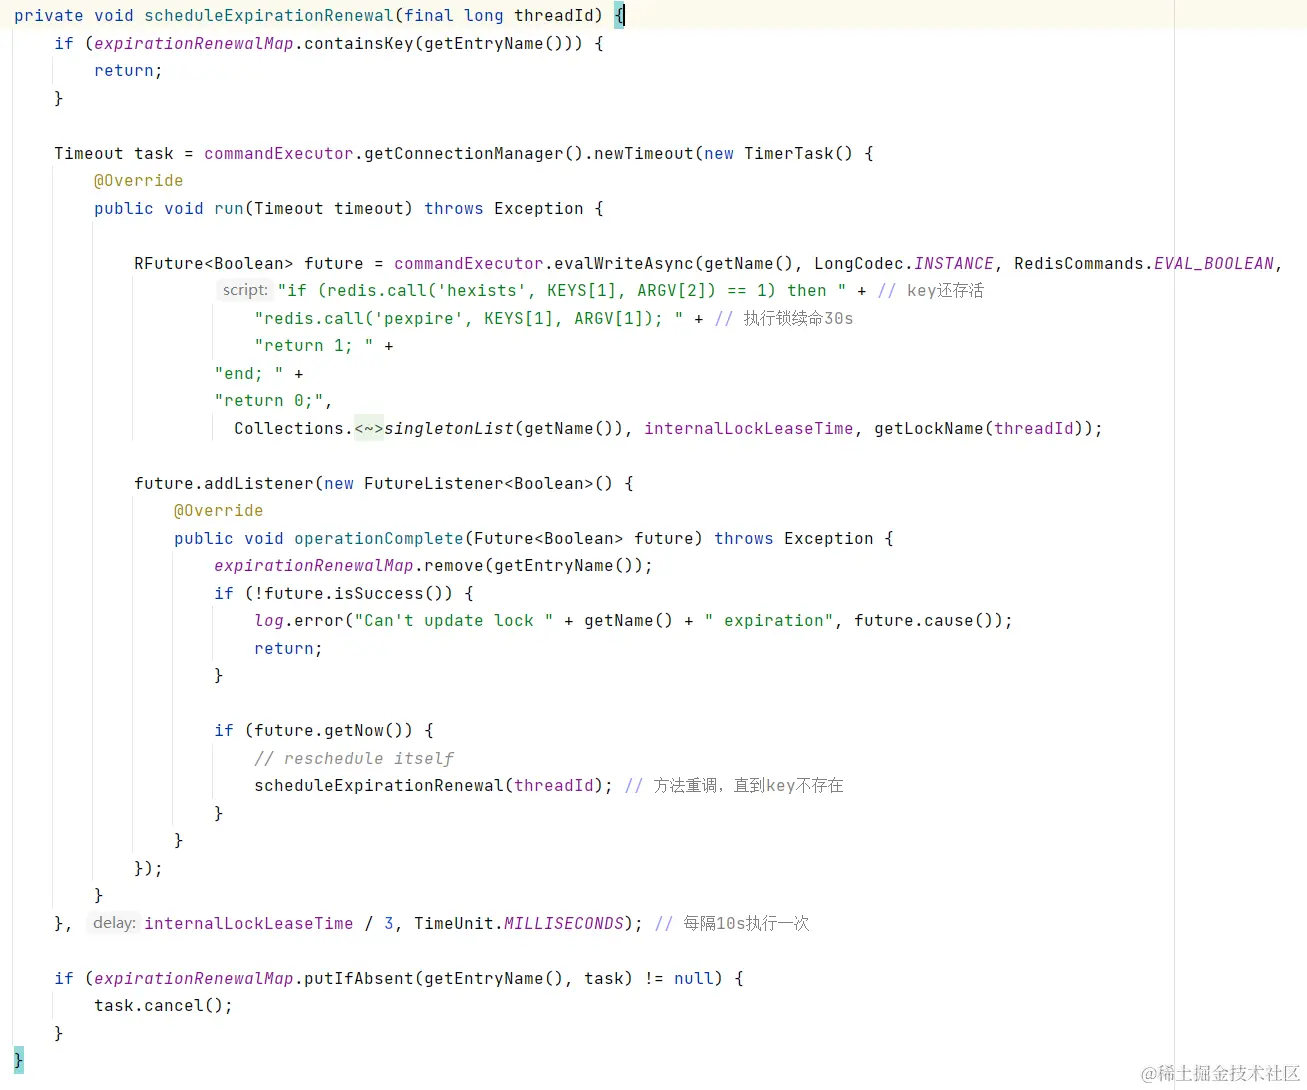
Task: Click the 'pexpire' script string line
Action: (469, 319)
